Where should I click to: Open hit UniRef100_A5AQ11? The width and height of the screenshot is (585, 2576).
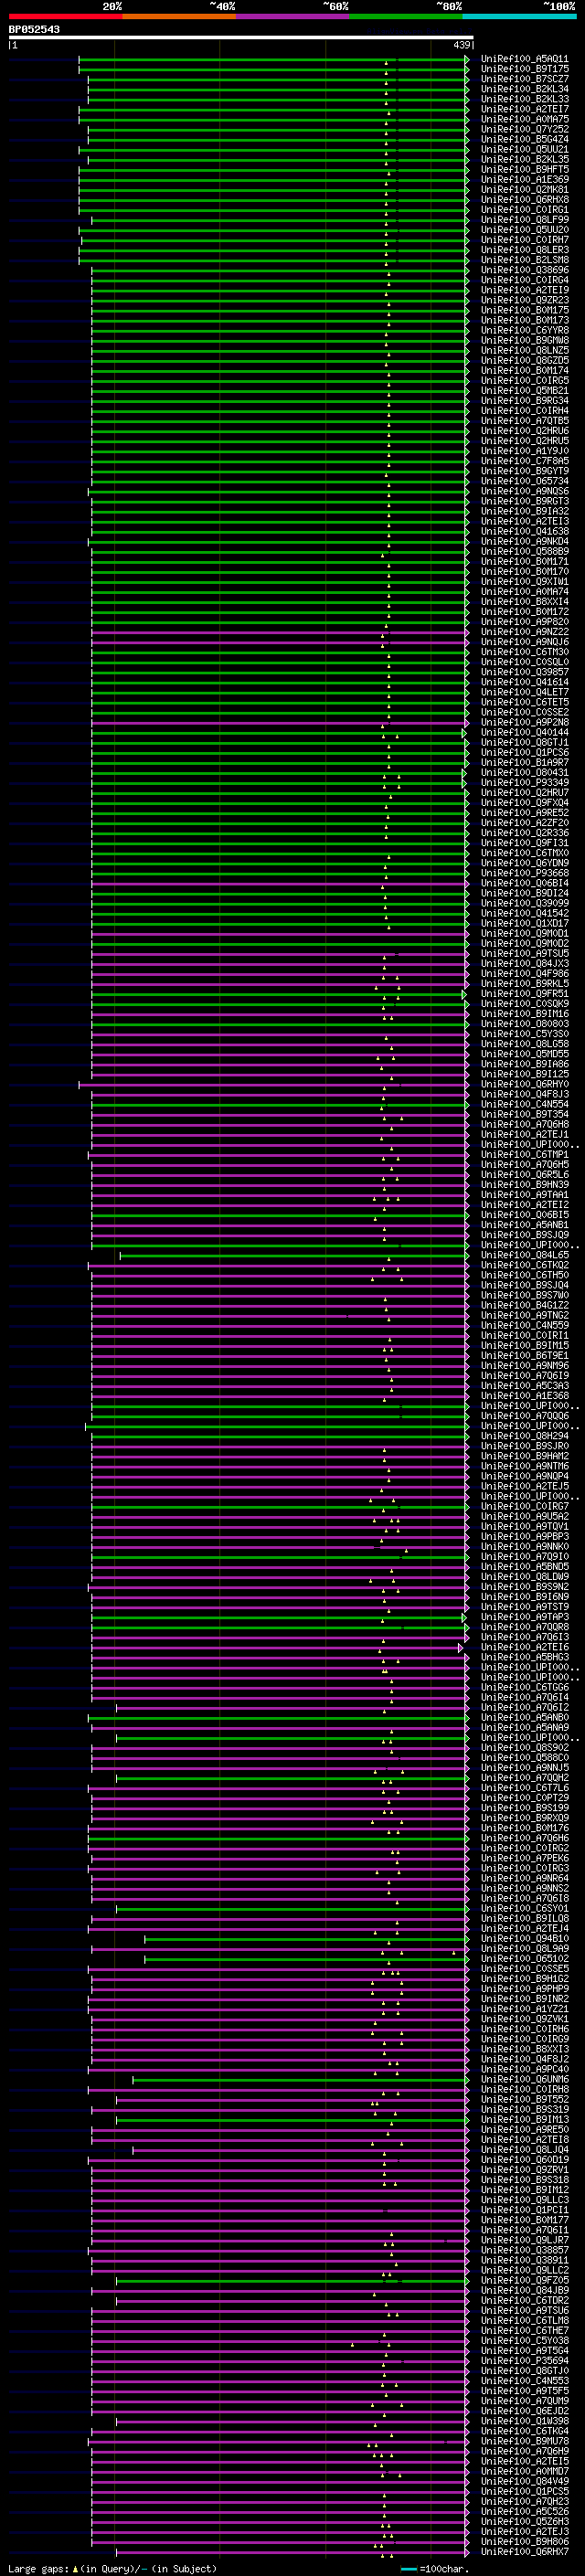524,59
